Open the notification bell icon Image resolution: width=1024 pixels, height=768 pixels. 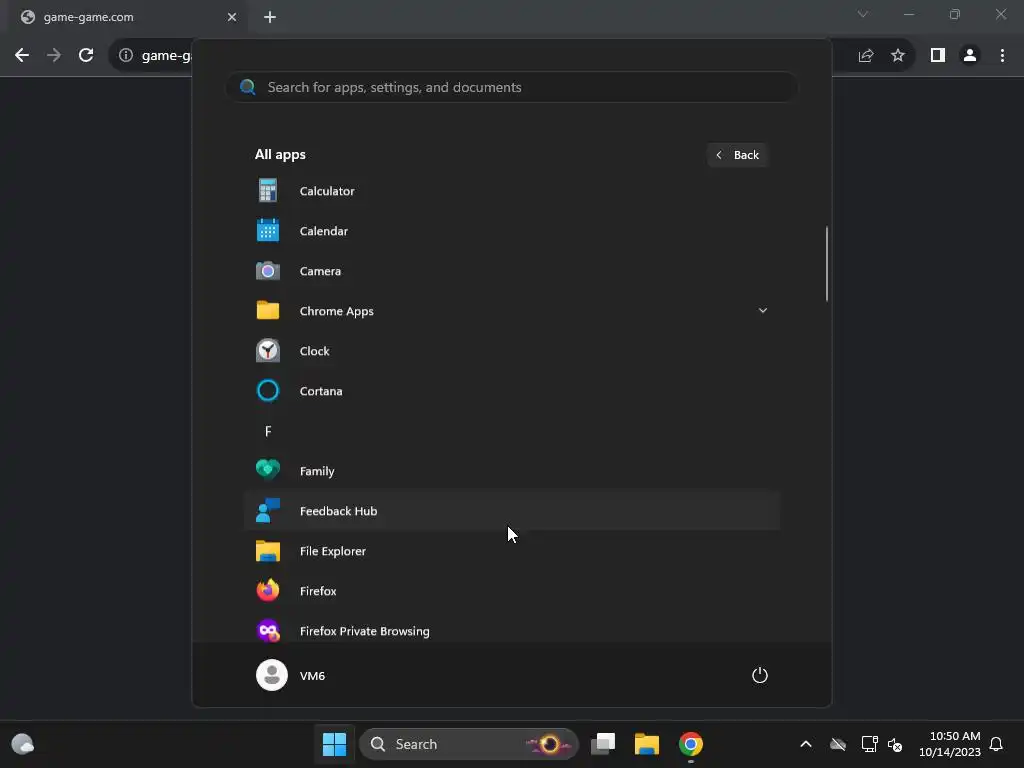tap(996, 744)
